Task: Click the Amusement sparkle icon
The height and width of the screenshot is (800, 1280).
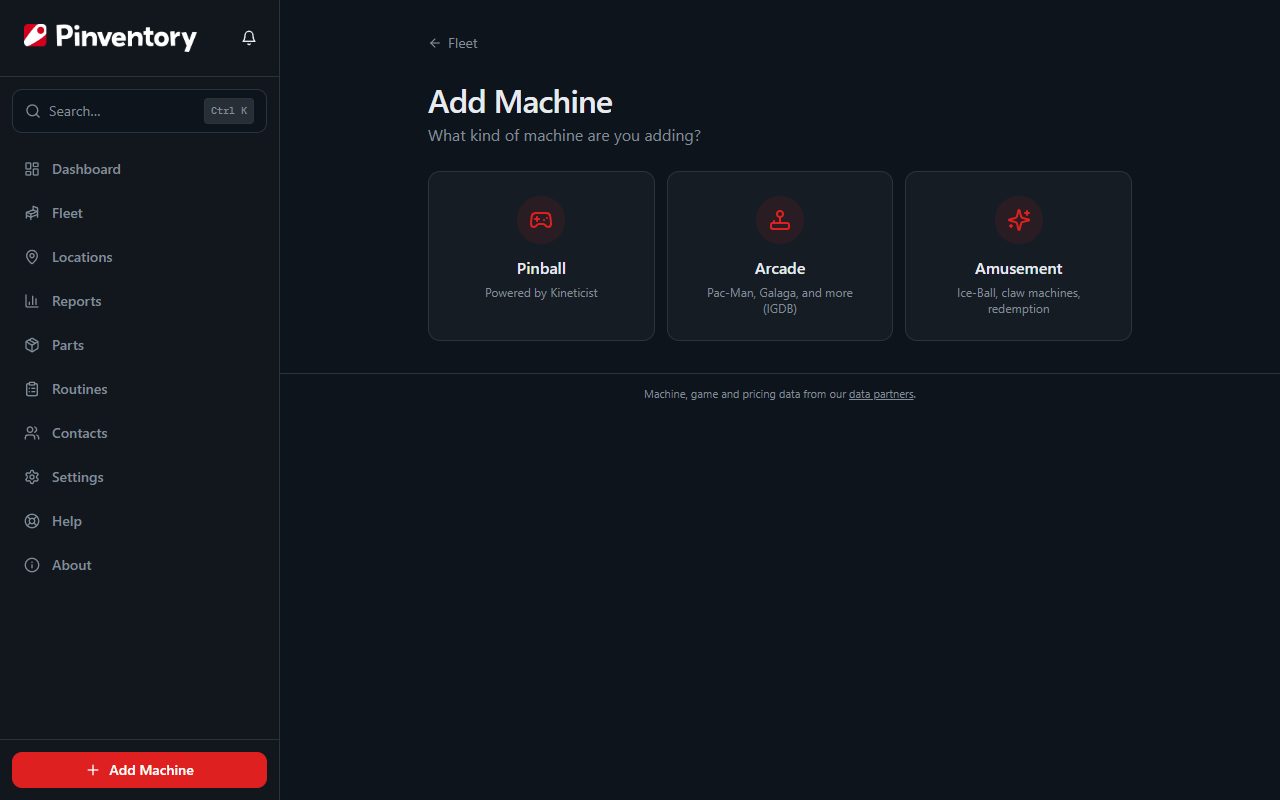Action: pos(1018,220)
